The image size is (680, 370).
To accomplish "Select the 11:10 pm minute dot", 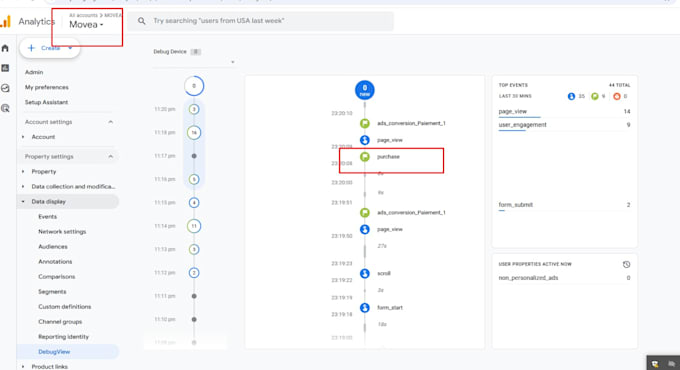I will point(194,320).
